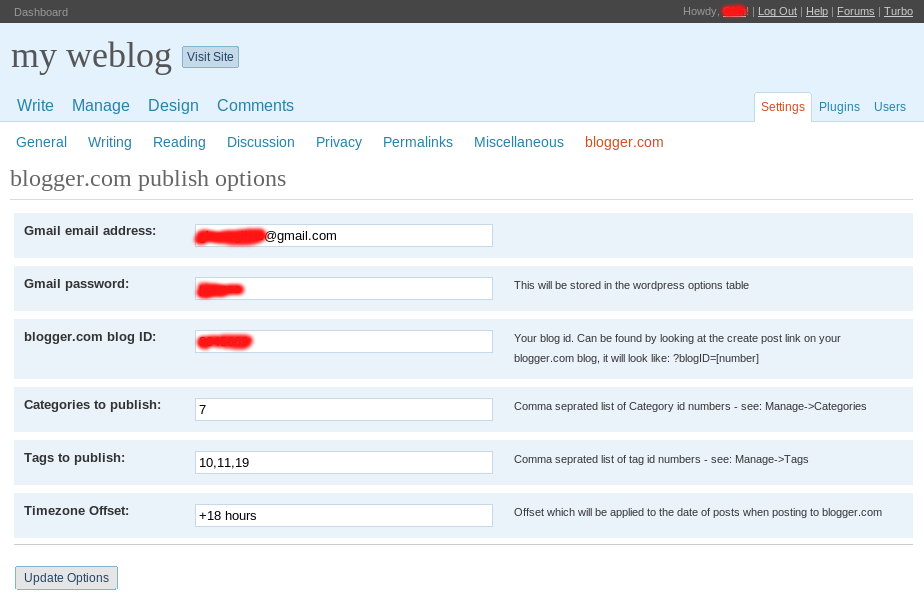Open the Comments section
This screenshot has height=598, width=924.
255,106
